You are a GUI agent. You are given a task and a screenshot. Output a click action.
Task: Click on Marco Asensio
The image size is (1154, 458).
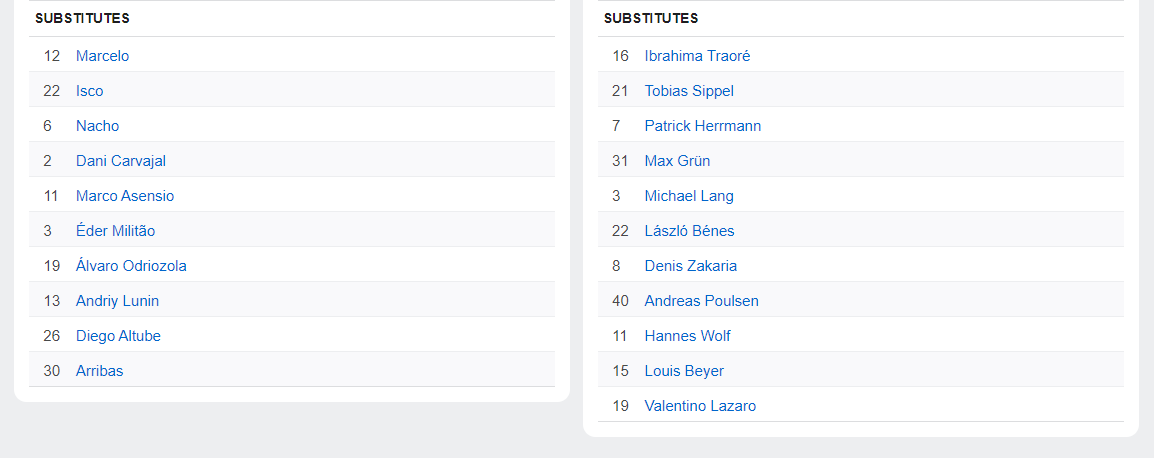(x=125, y=196)
